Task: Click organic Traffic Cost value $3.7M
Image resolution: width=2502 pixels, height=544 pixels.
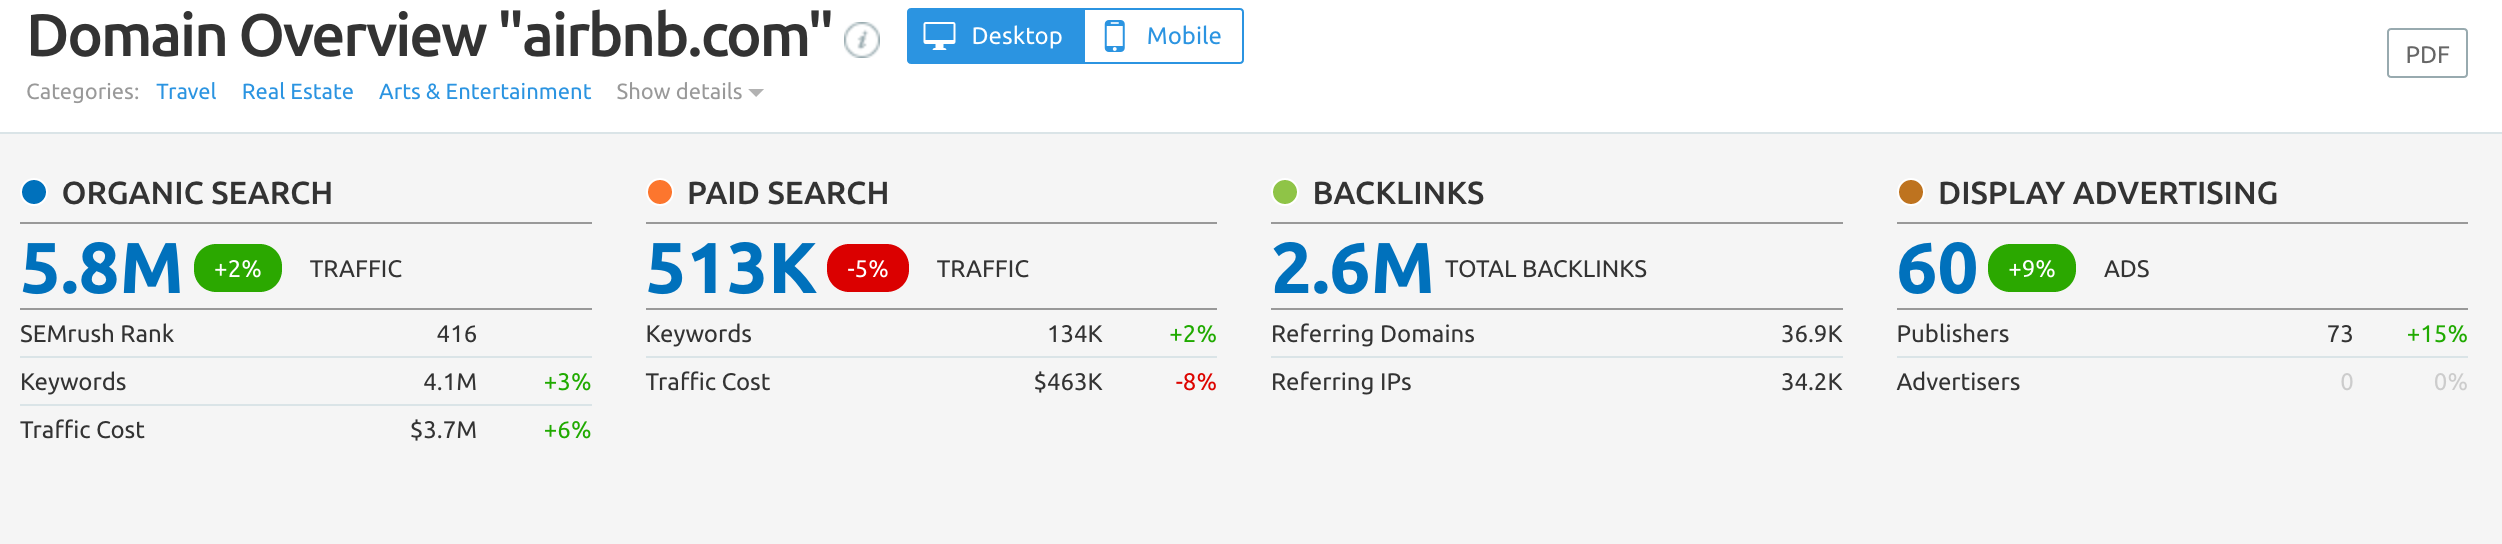Action: point(443,430)
